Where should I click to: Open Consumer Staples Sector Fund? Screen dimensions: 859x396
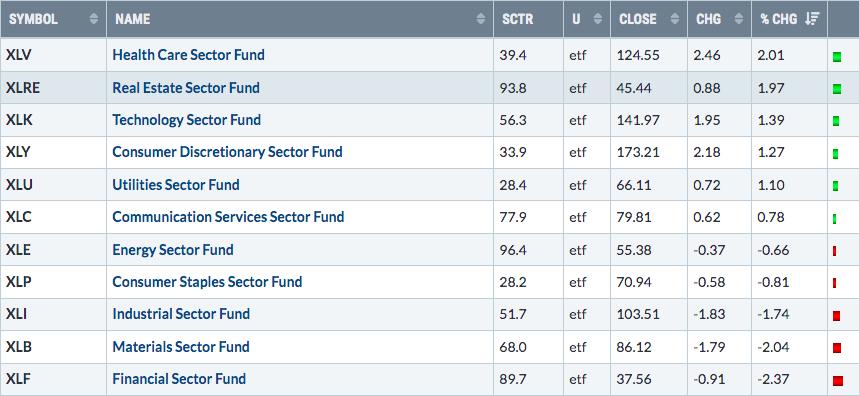(207, 282)
